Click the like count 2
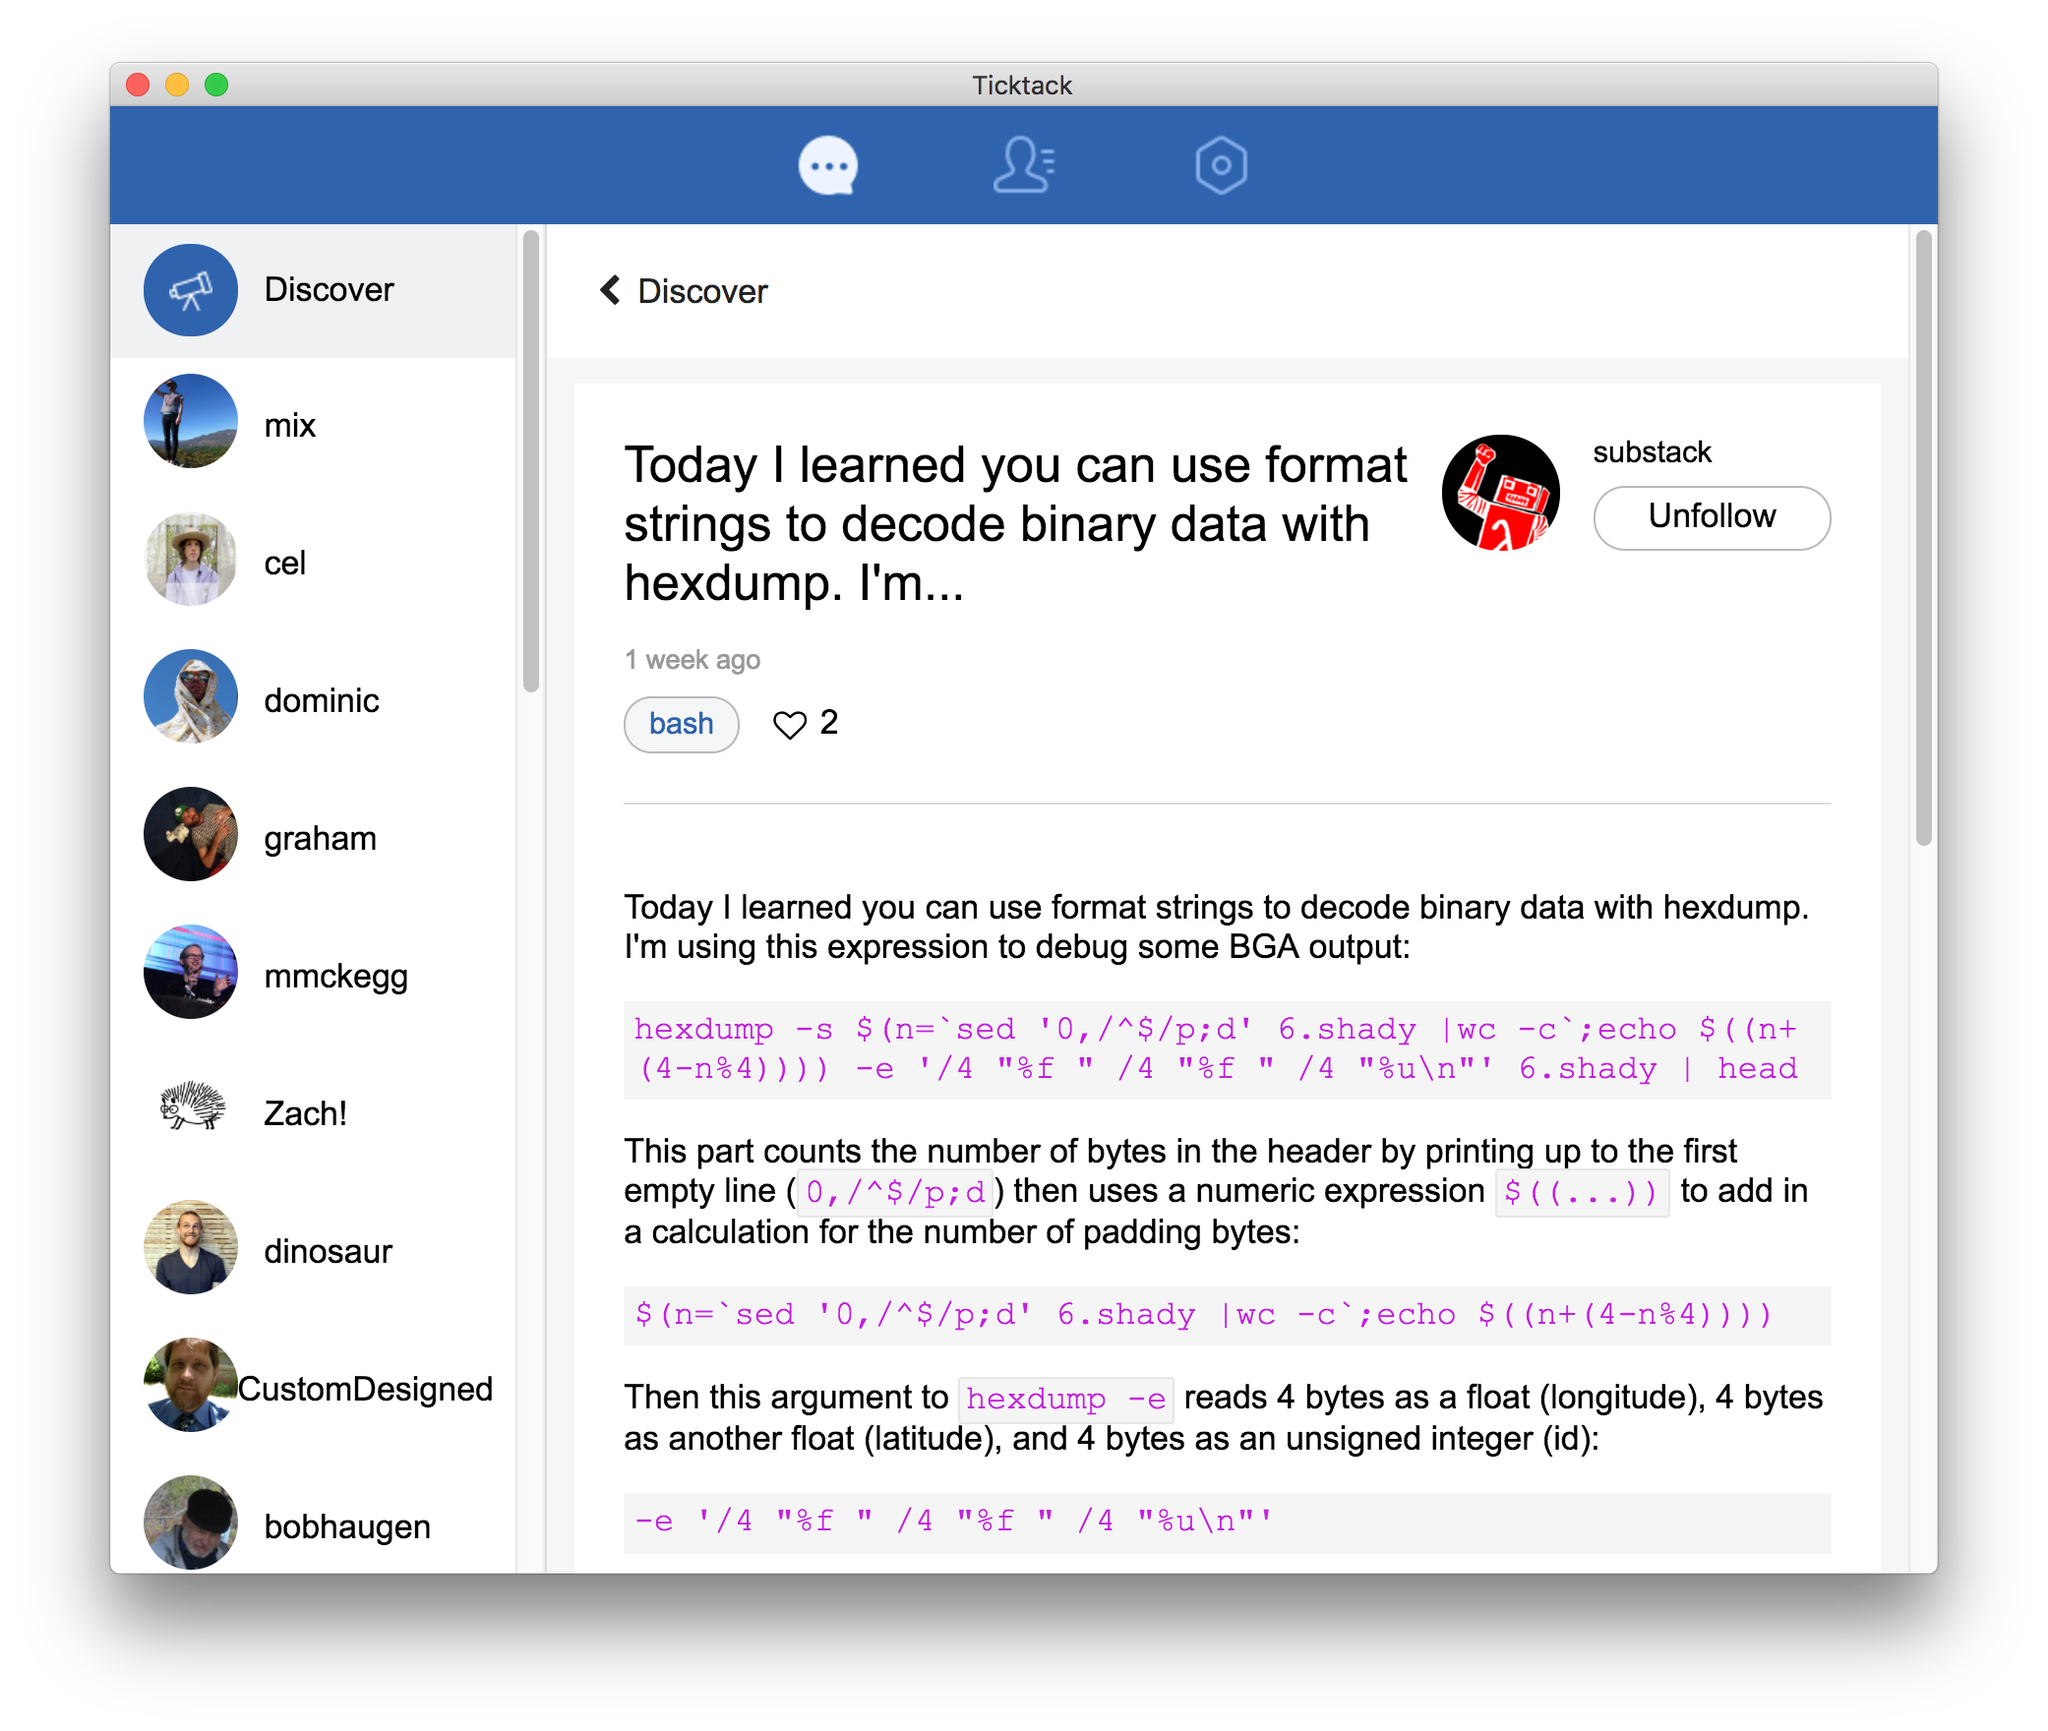 coord(829,723)
